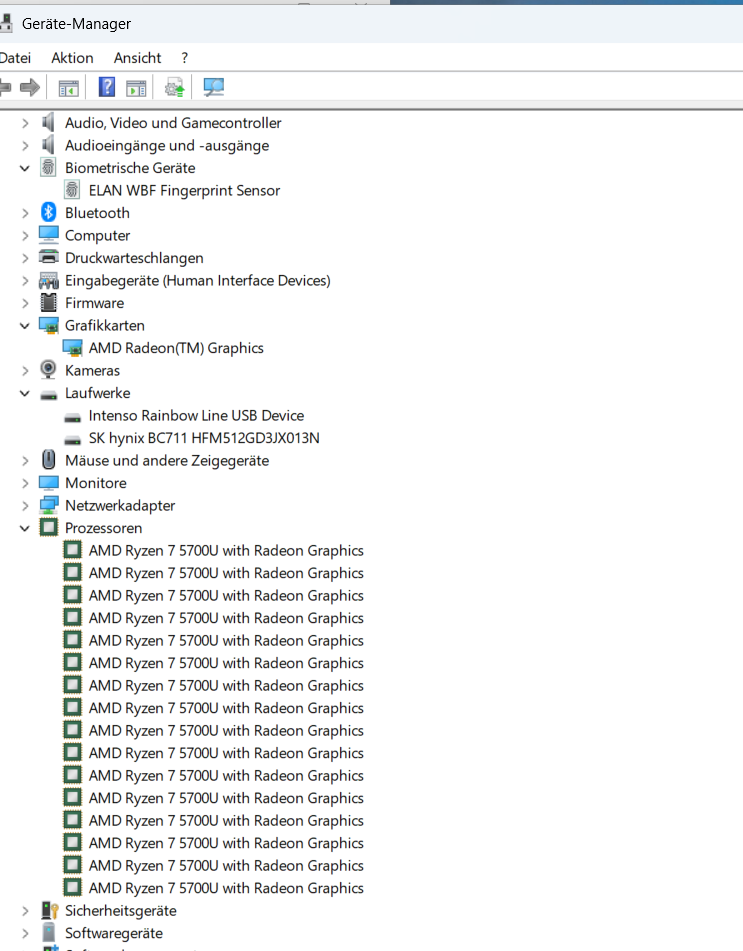The height and width of the screenshot is (951, 743).
Task: Select Intenso Rainbow Line USB Device
Action: click(196, 415)
